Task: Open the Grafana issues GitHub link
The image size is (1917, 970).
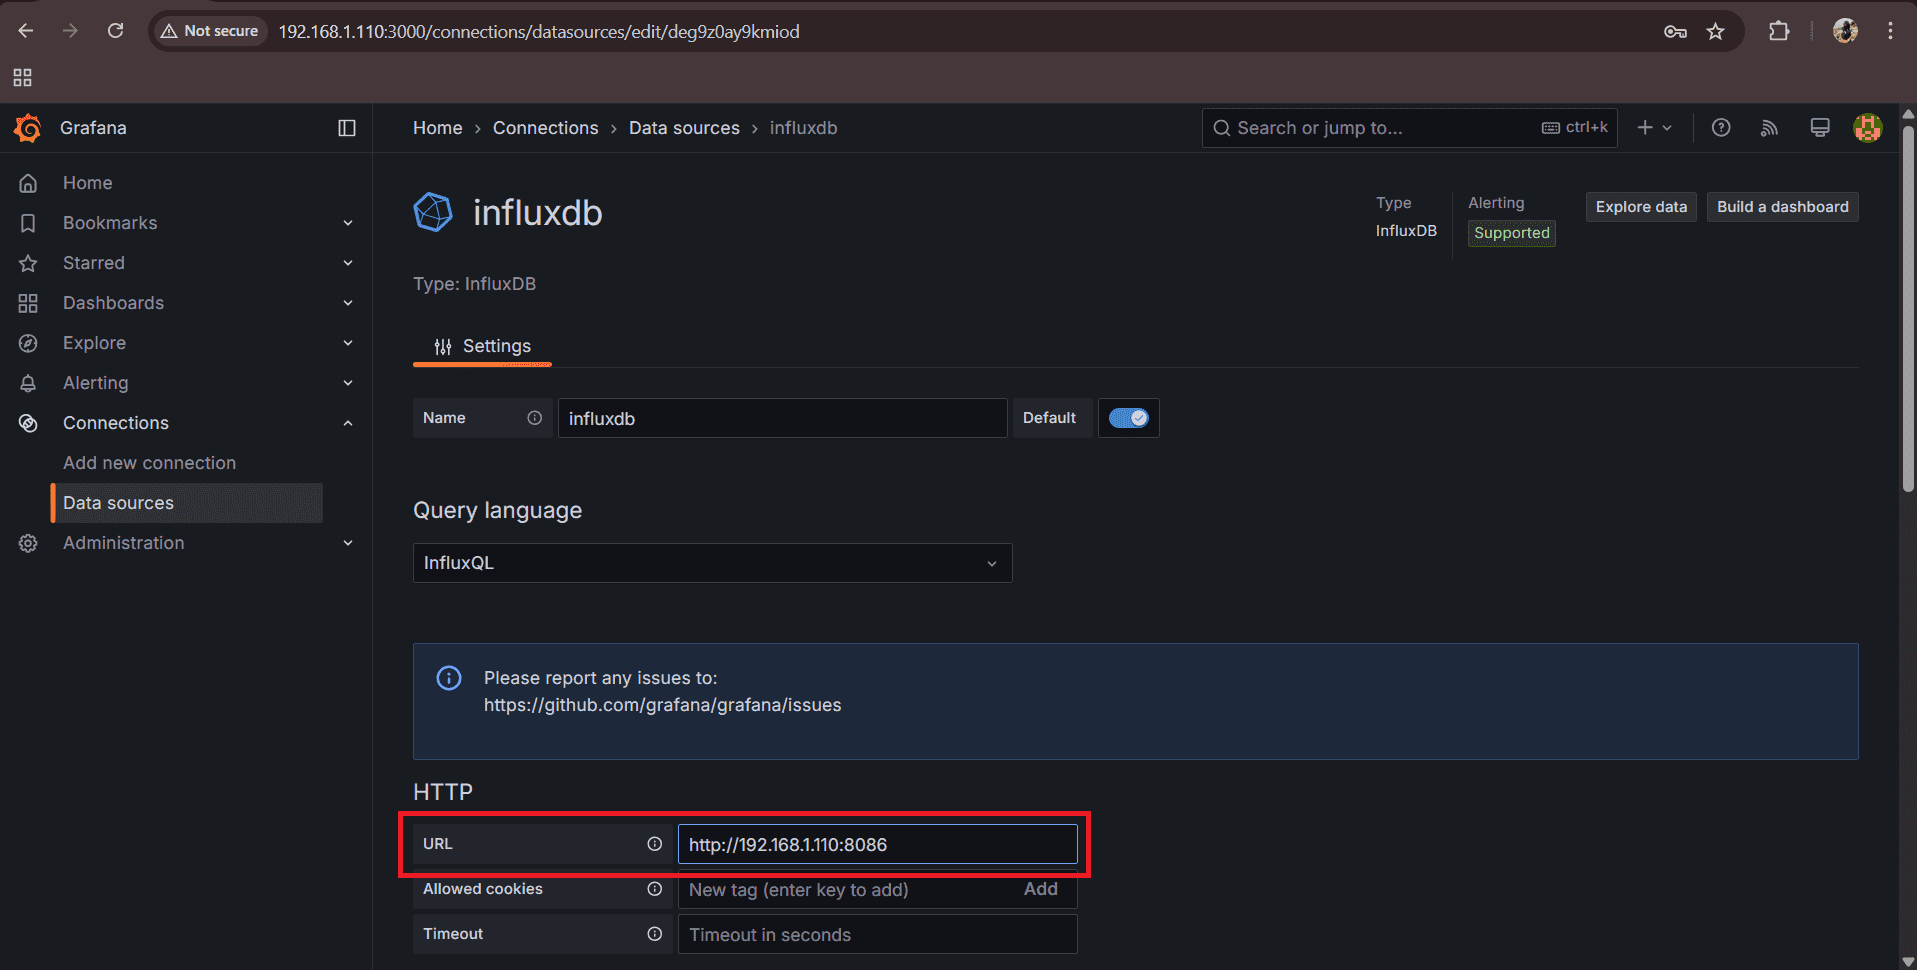Action: pyautogui.click(x=662, y=705)
